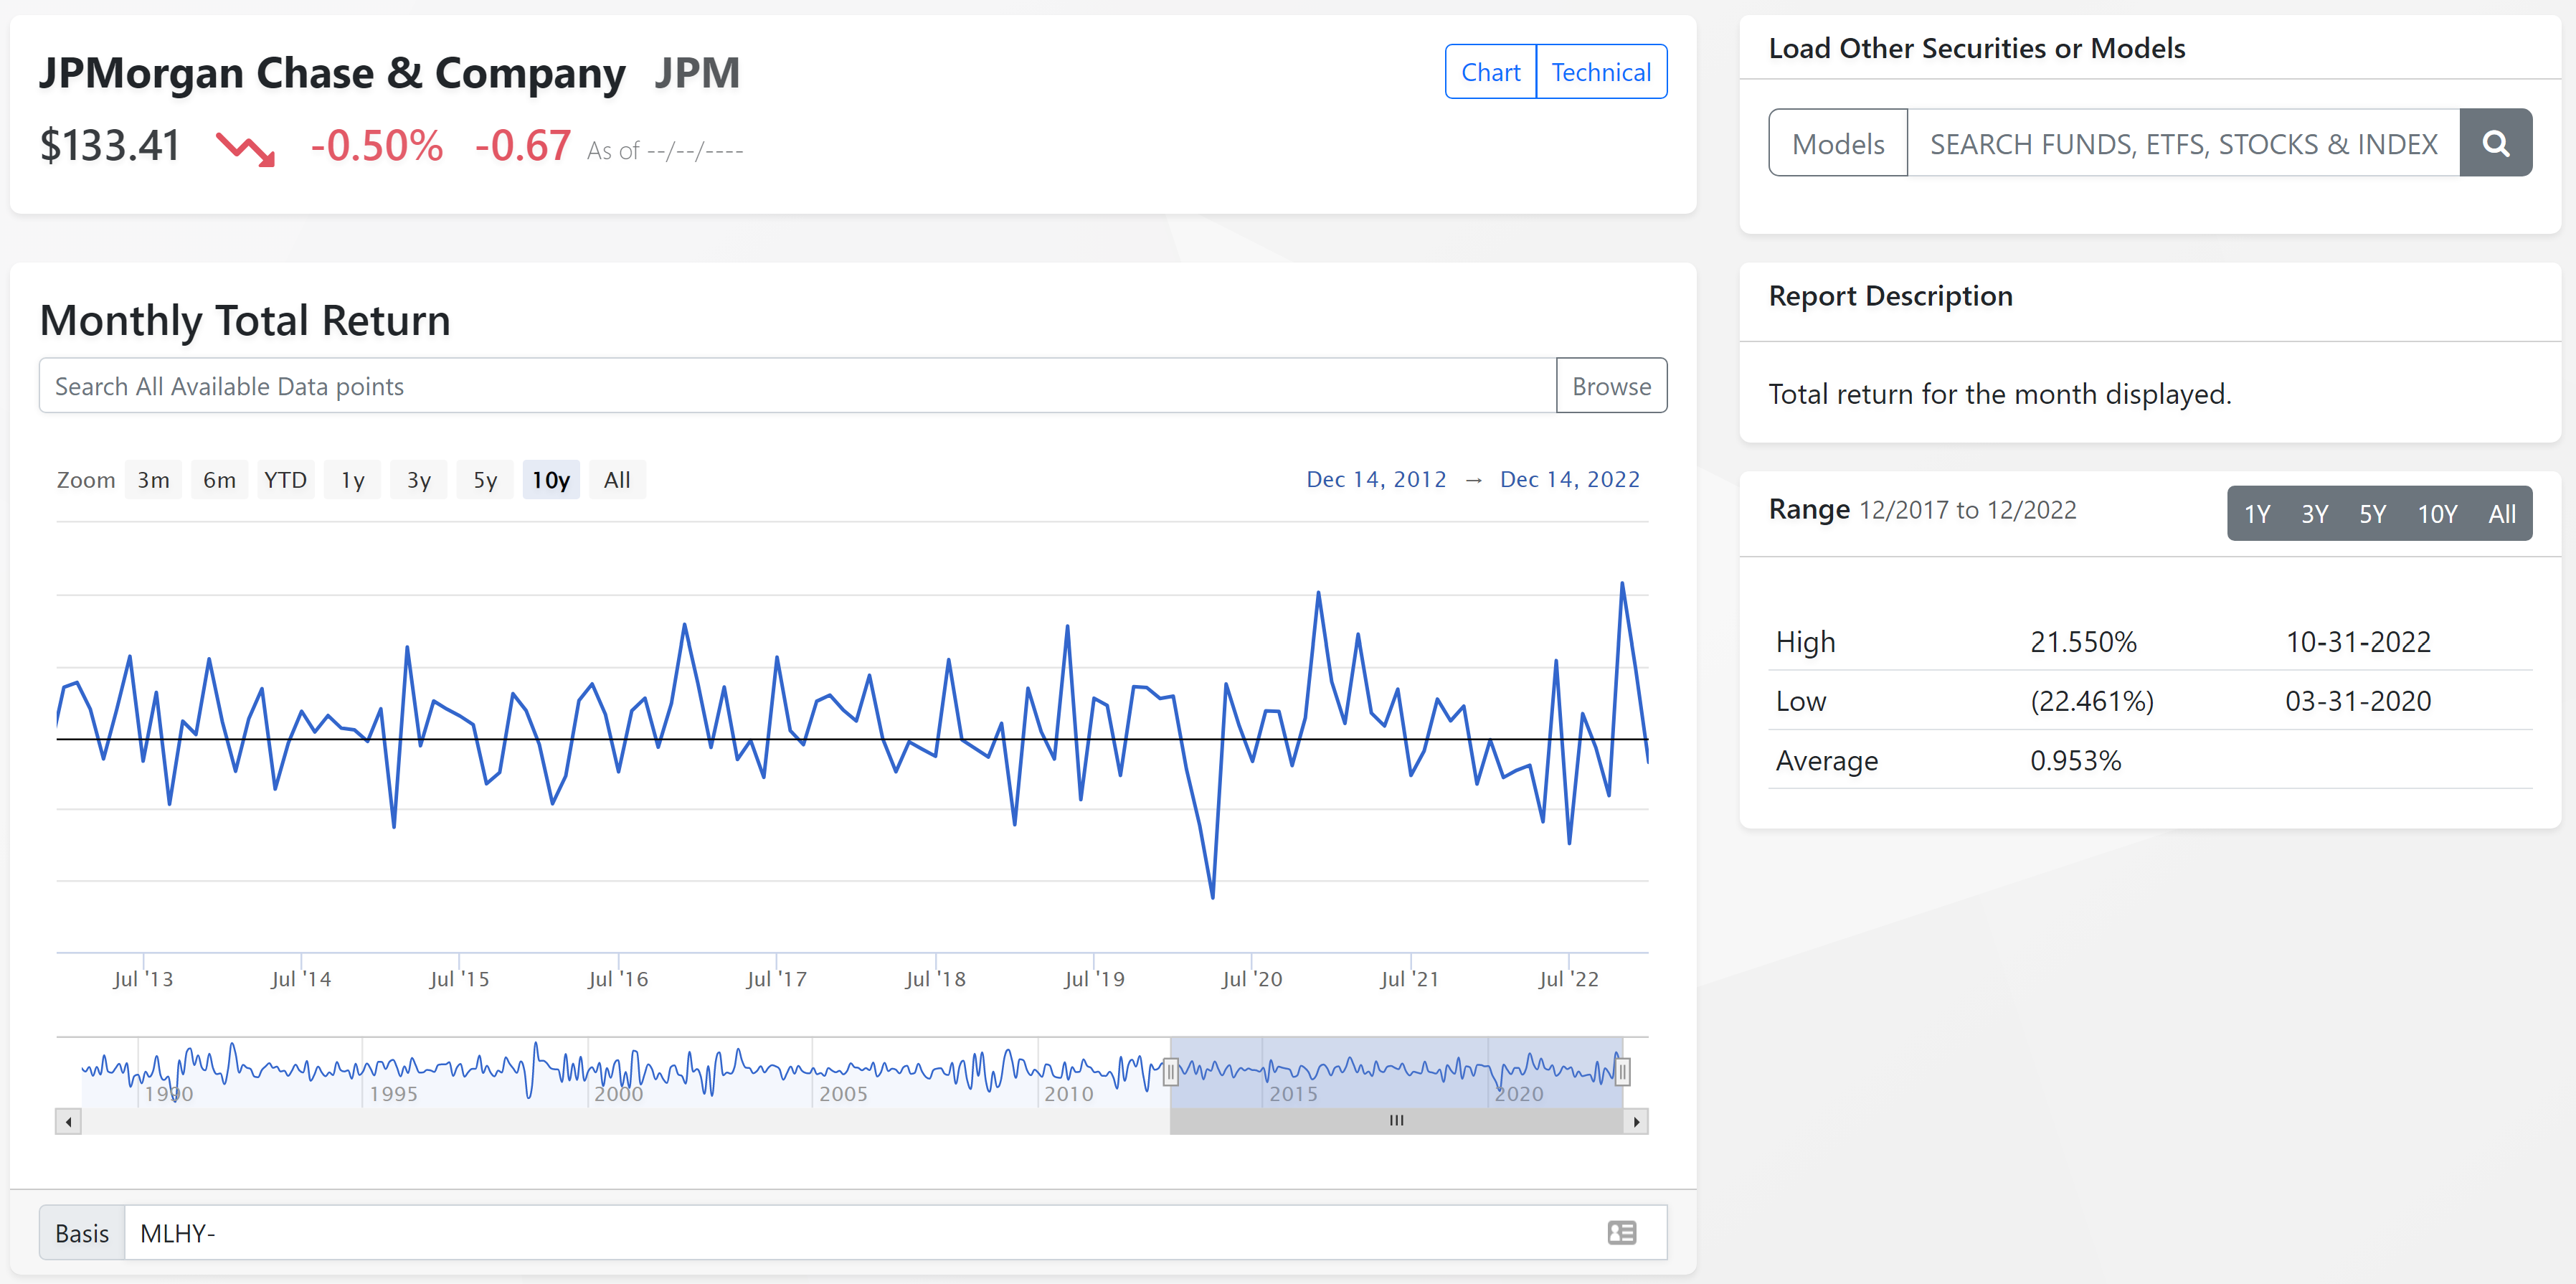Switch to the Technical tab
The height and width of the screenshot is (1284, 2576).
(x=1601, y=72)
